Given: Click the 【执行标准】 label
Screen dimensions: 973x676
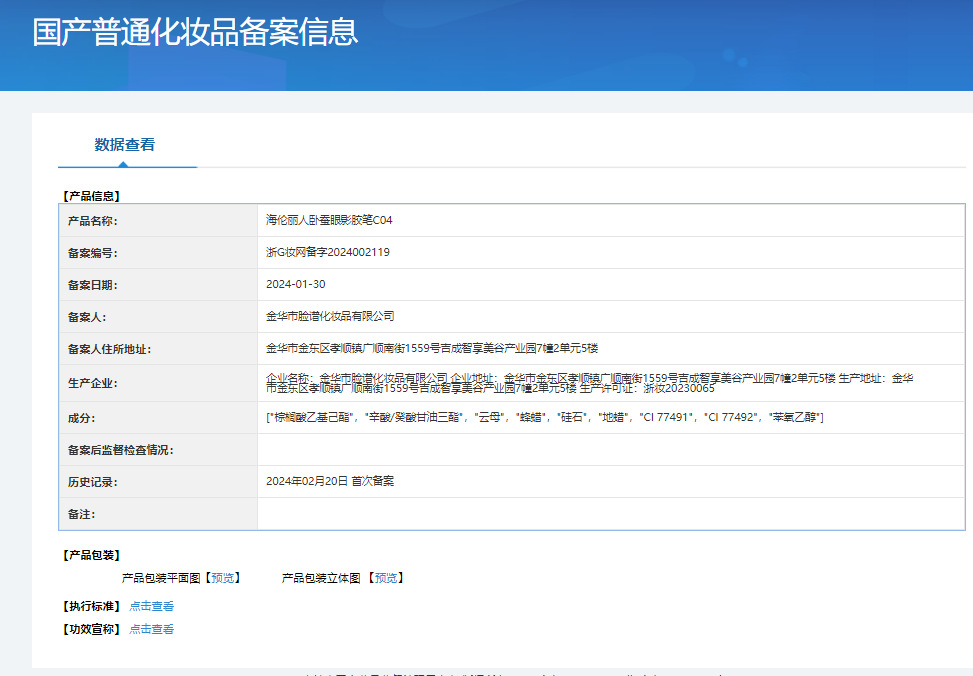Looking at the screenshot, I should [91, 606].
